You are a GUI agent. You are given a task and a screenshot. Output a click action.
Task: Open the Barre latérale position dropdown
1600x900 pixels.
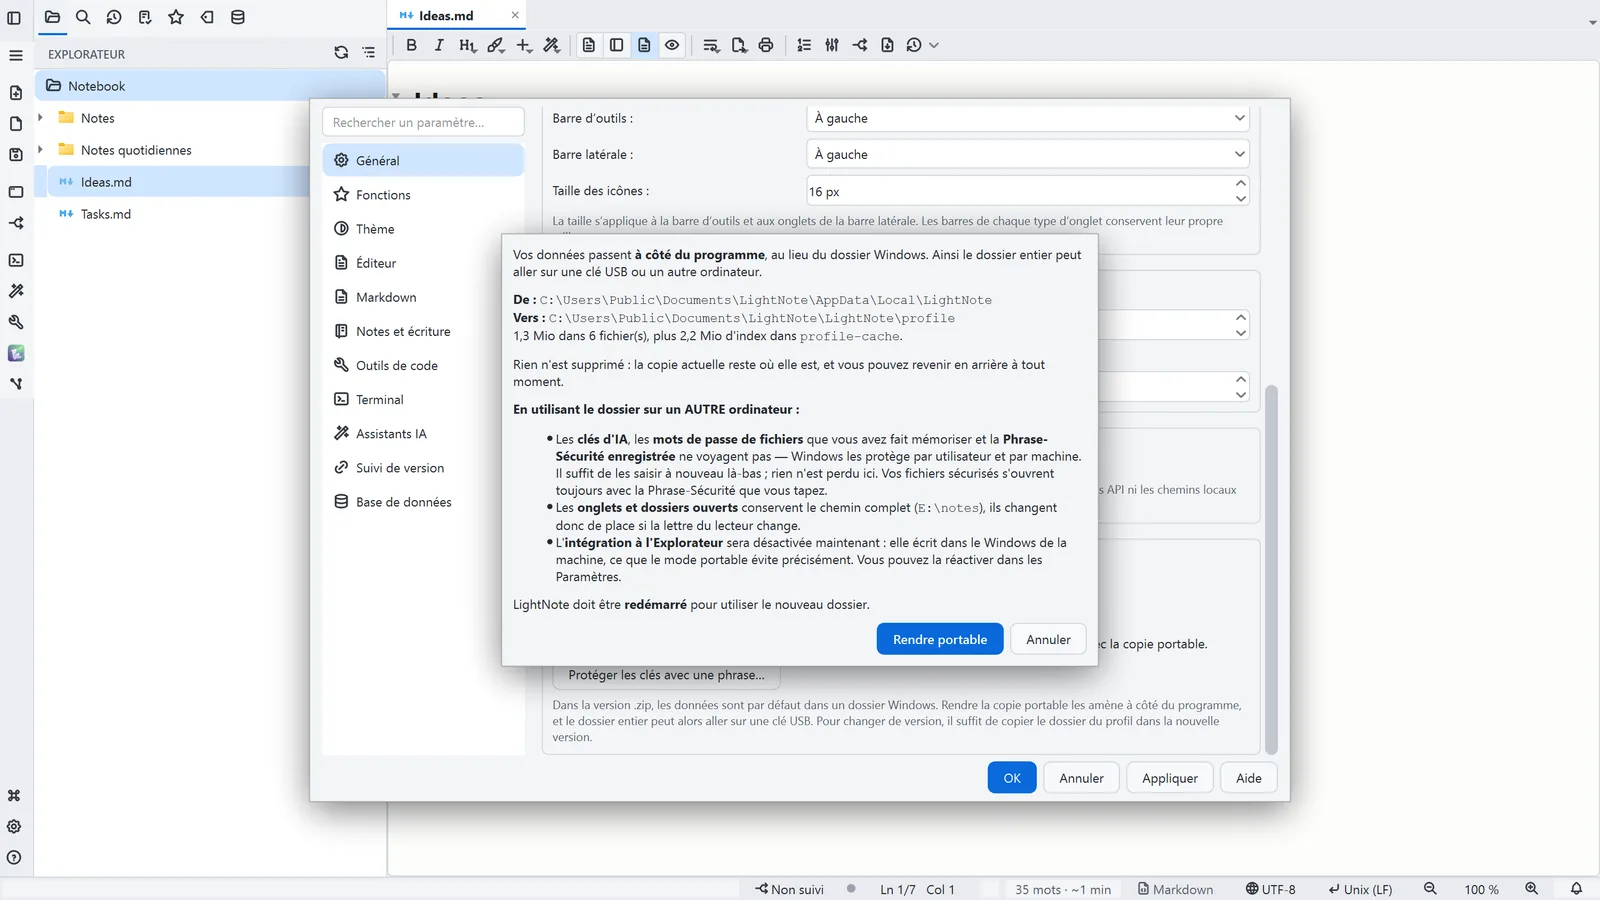[x=1028, y=154]
